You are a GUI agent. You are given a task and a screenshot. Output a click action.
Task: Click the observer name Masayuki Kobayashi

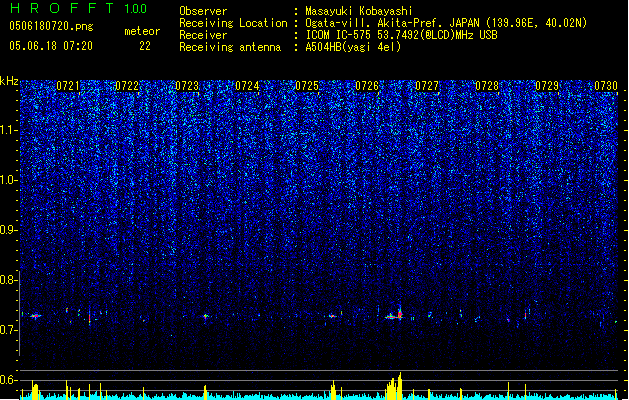tap(359, 11)
